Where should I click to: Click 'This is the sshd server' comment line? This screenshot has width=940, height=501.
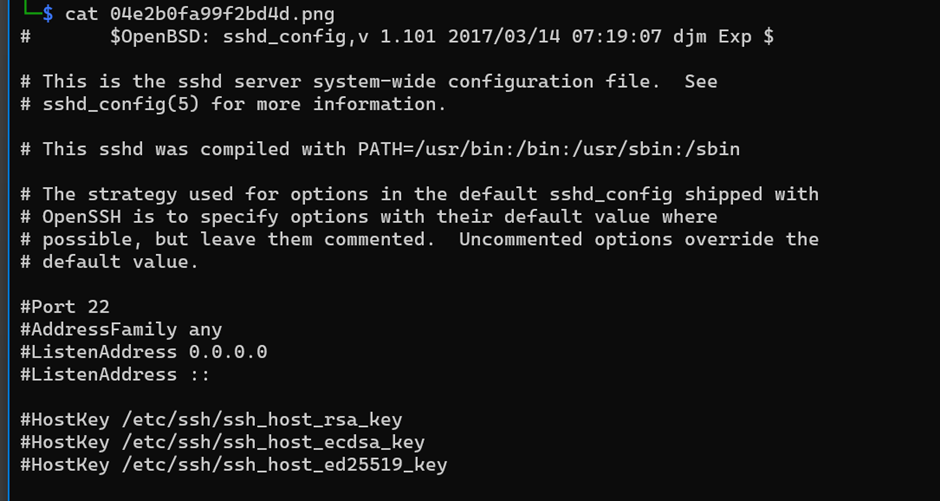coord(369,82)
